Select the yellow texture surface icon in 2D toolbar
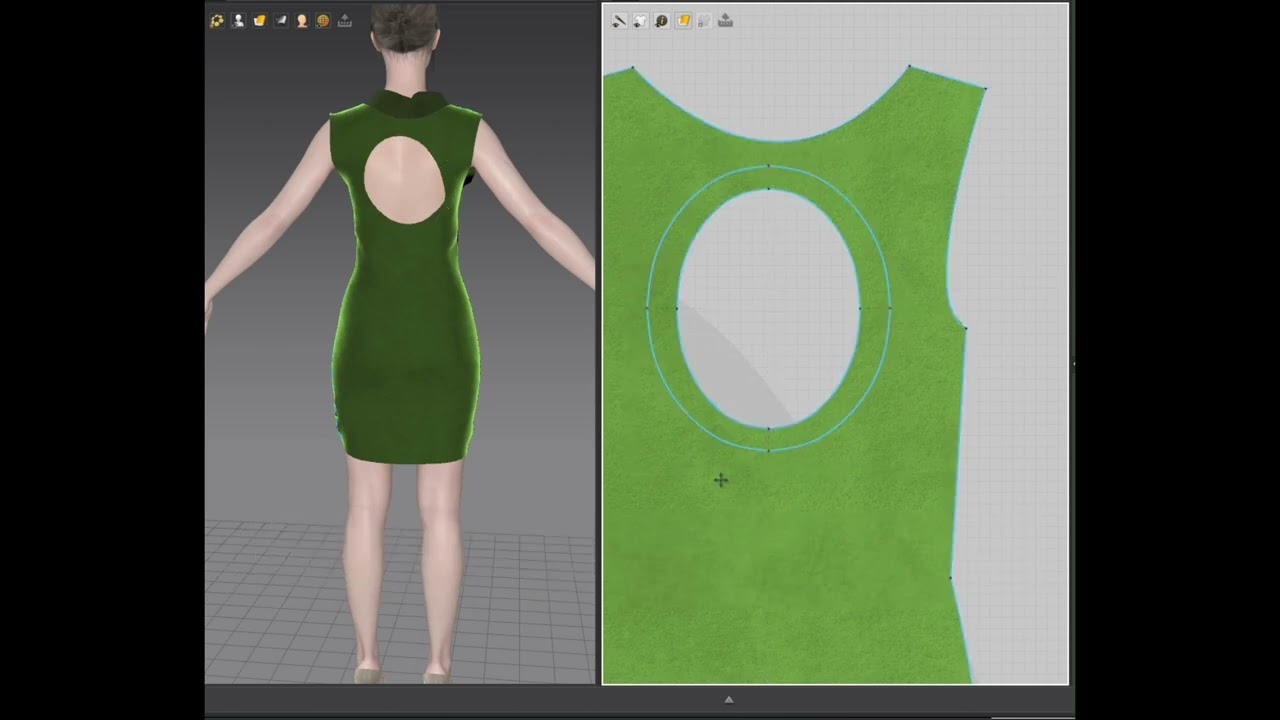 pyautogui.click(x=683, y=20)
